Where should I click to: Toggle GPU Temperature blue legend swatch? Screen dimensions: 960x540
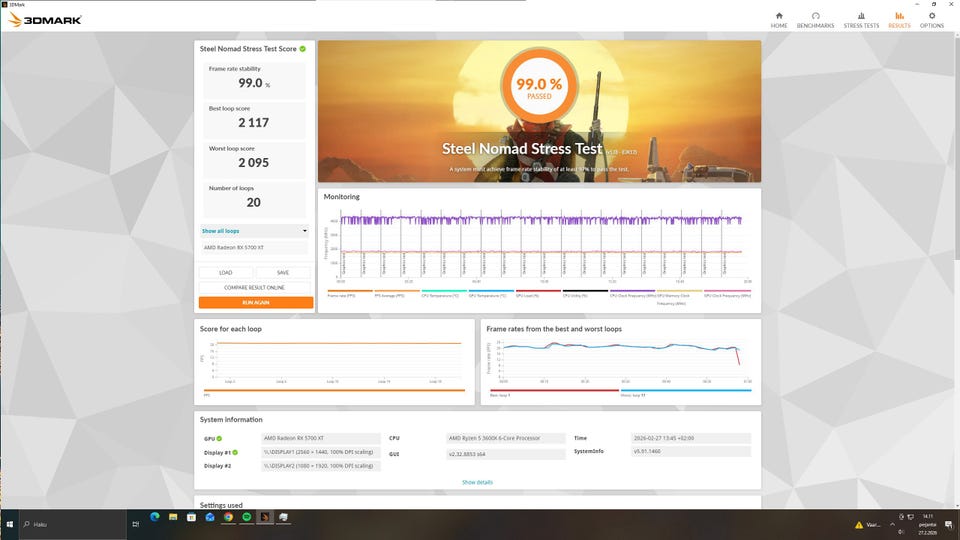(491, 291)
